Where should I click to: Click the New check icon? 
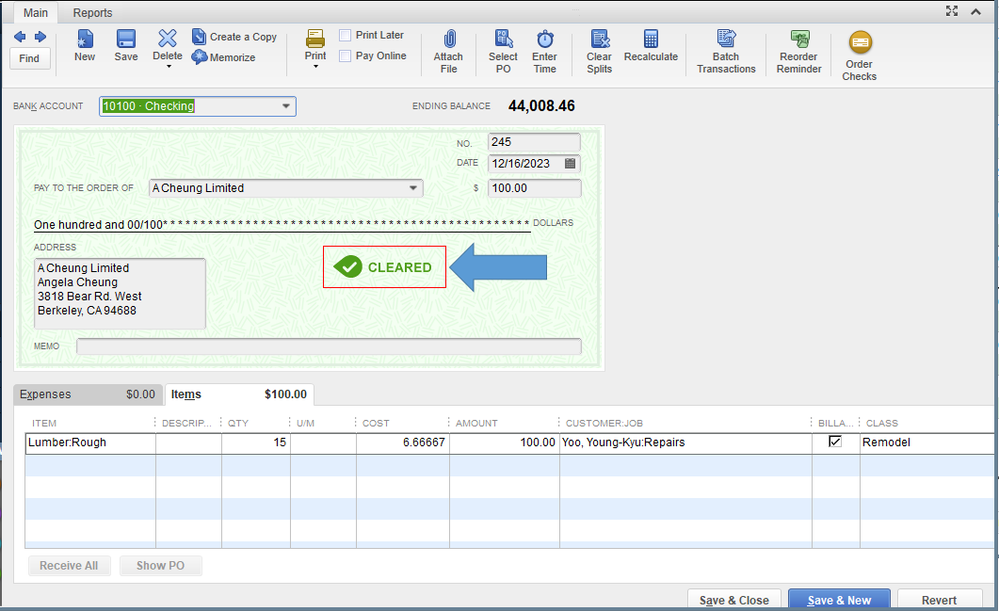click(x=85, y=39)
